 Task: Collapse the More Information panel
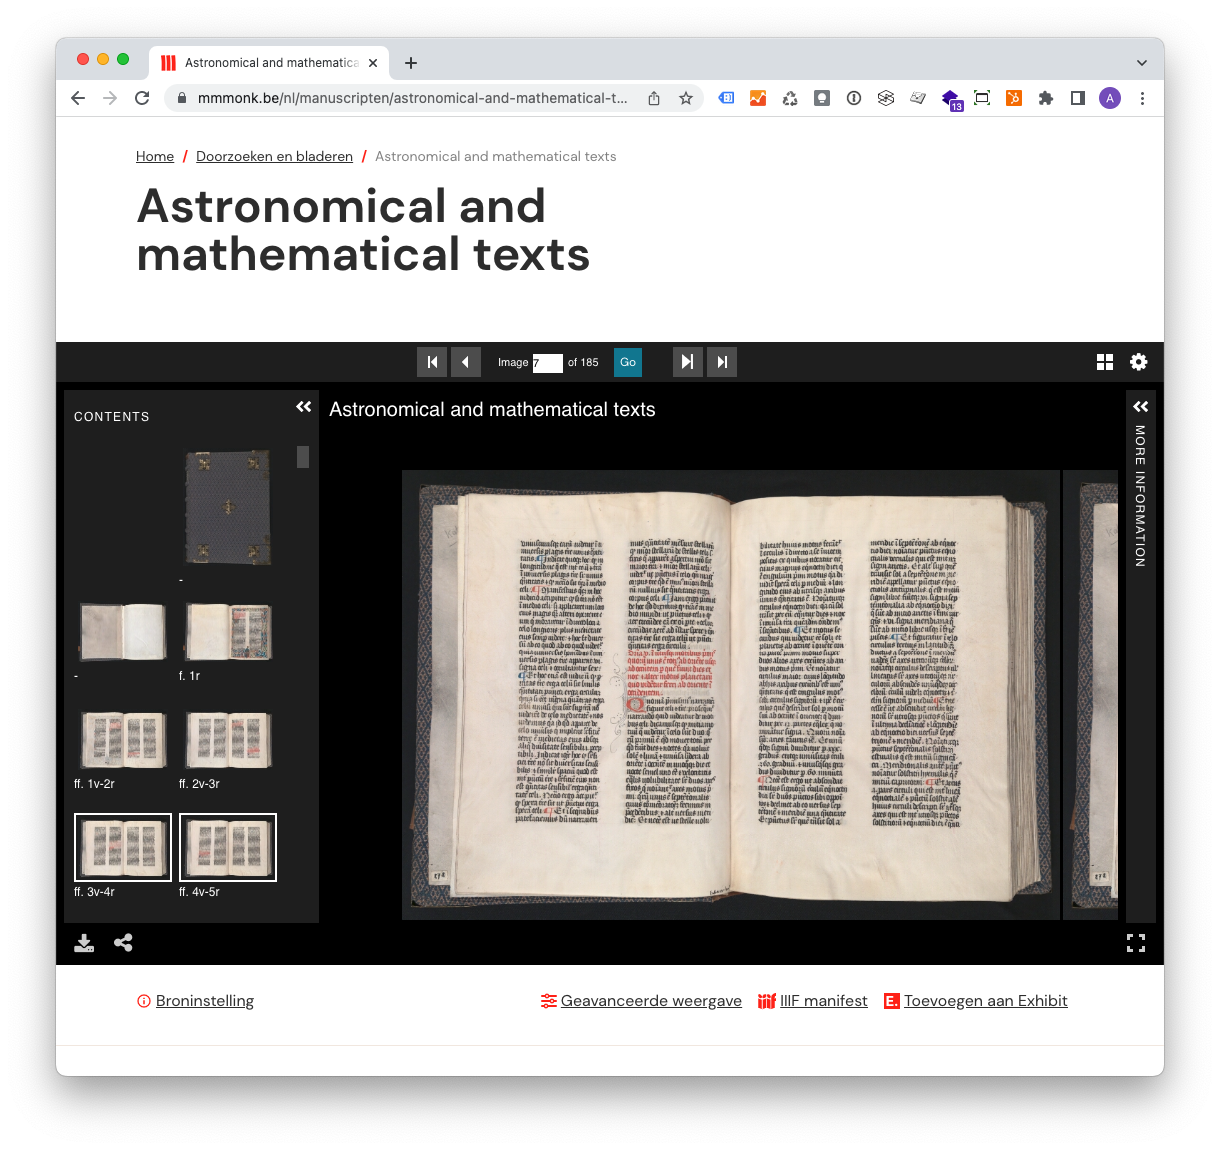1140,406
